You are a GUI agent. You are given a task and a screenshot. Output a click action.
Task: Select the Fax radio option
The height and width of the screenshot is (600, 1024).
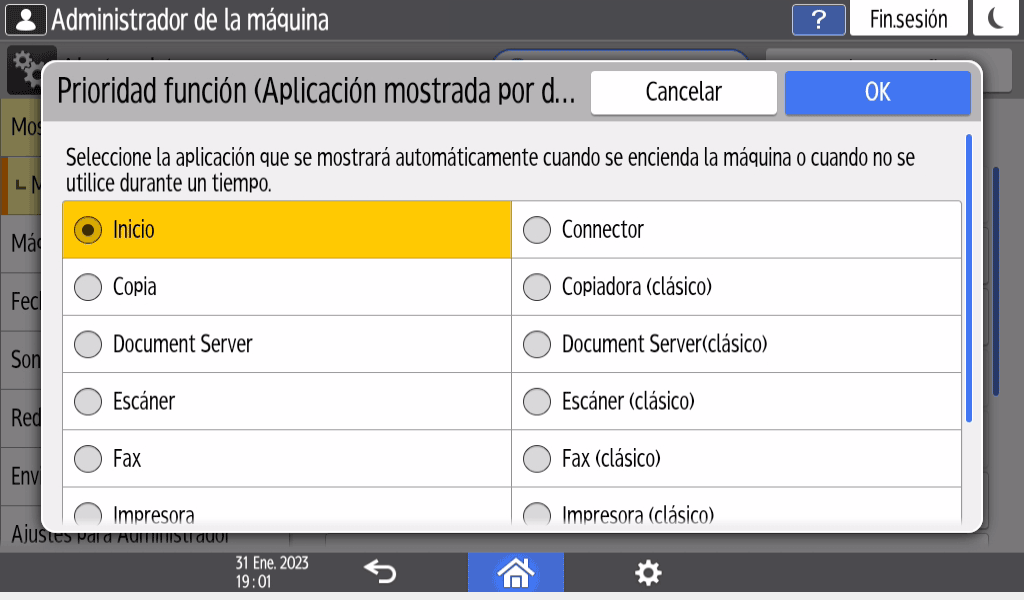tap(89, 459)
